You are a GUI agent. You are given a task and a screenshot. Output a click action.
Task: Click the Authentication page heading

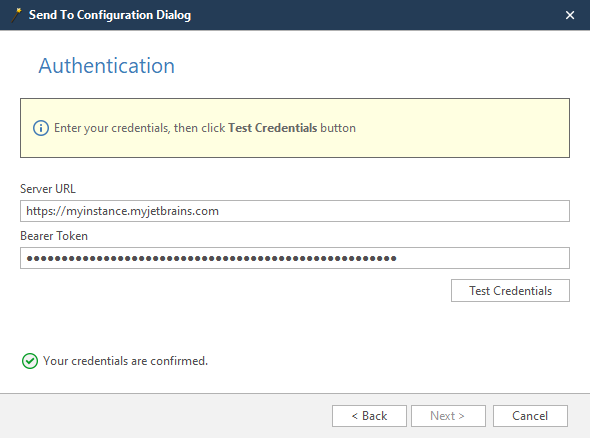(106, 66)
